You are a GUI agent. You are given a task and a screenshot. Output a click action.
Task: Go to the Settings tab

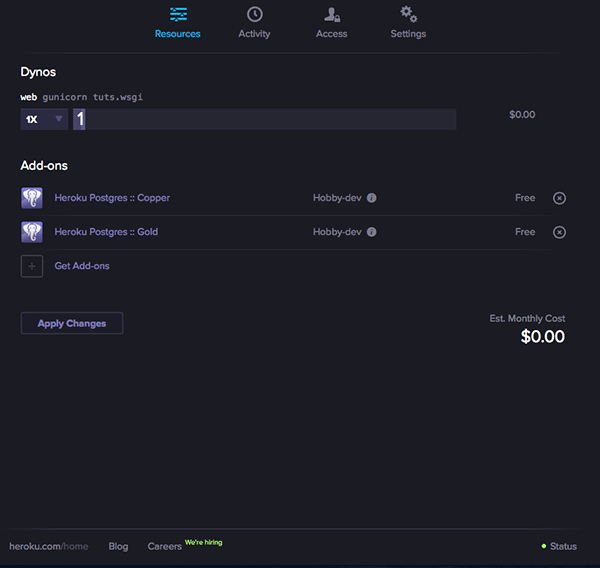(x=408, y=23)
